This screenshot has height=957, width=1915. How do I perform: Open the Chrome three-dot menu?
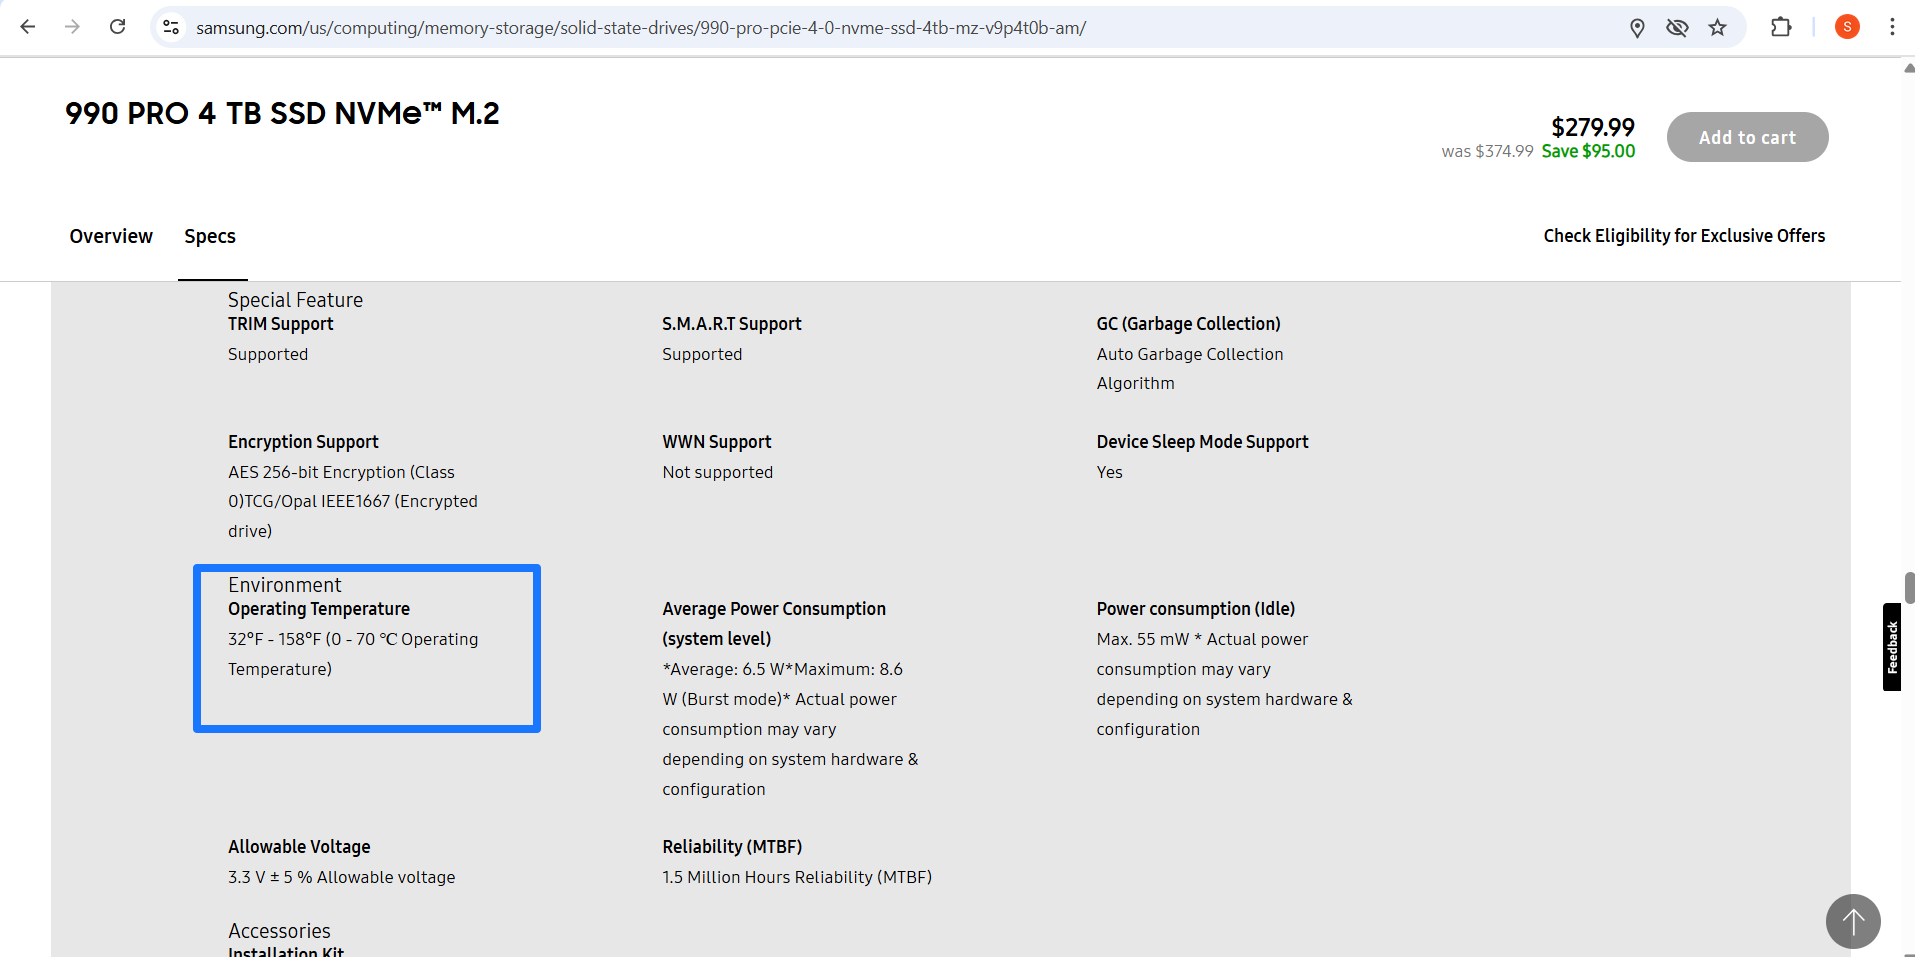tap(1892, 27)
